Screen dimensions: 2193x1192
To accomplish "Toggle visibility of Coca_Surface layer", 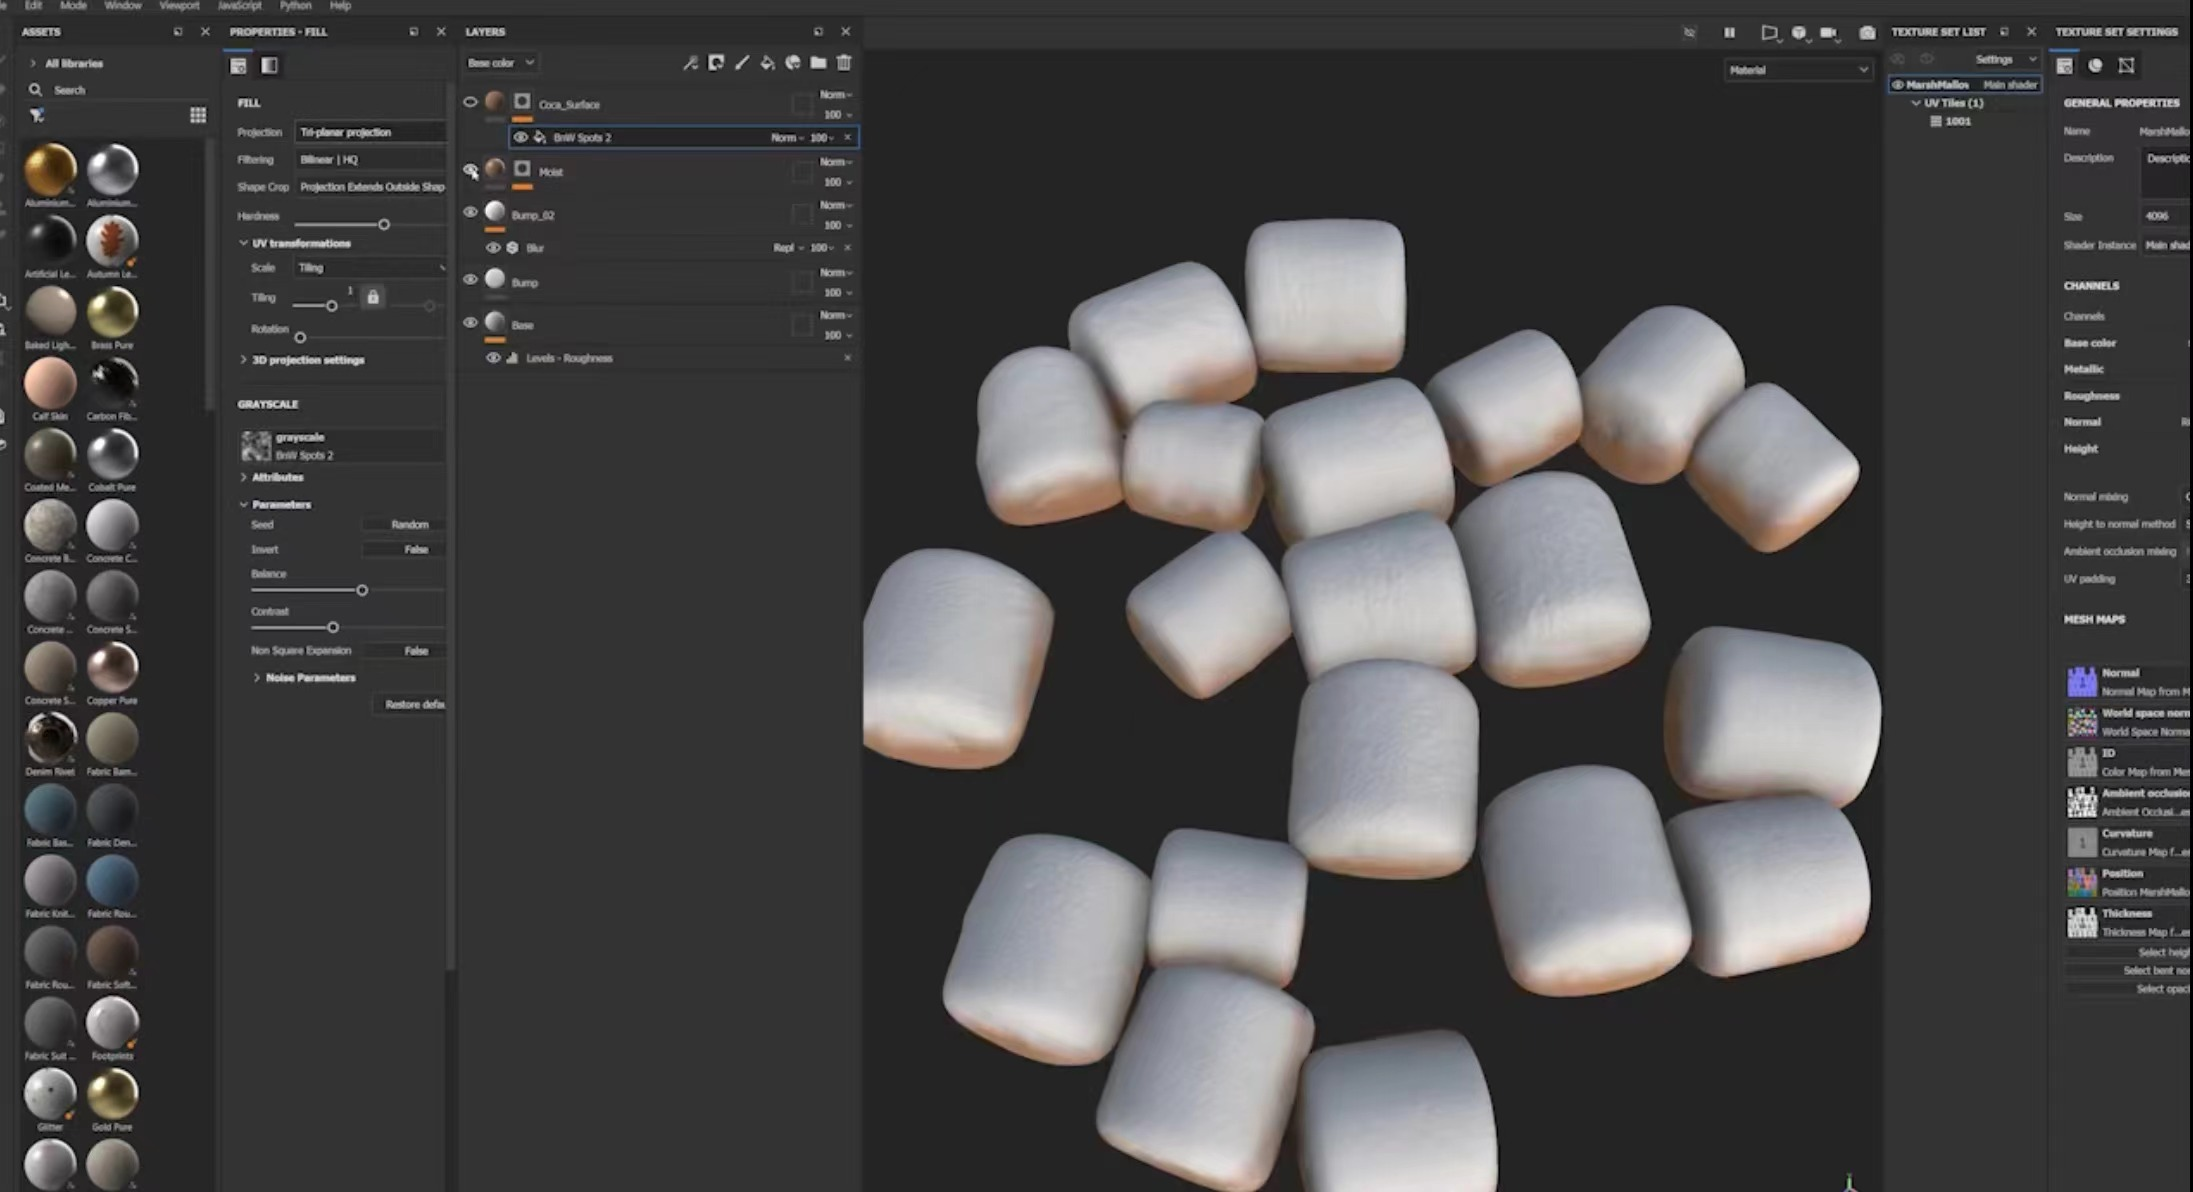I will [x=470, y=102].
